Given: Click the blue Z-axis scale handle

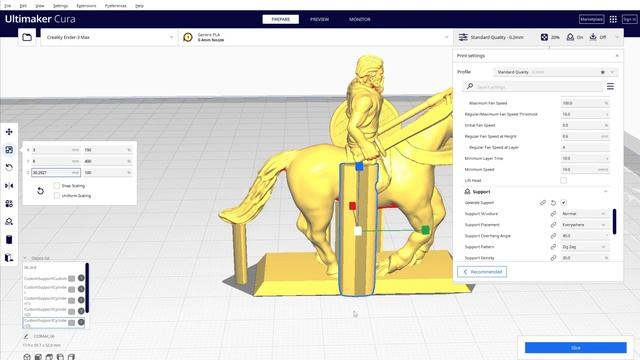Looking at the screenshot, I should (359, 166).
